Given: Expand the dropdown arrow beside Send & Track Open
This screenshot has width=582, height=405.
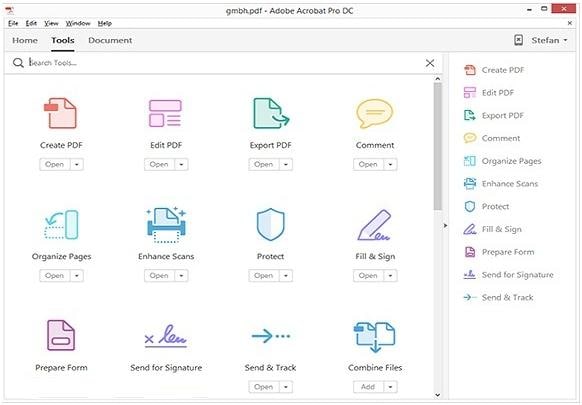Looking at the screenshot, I should pyautogui.click(x=286, y=387).
